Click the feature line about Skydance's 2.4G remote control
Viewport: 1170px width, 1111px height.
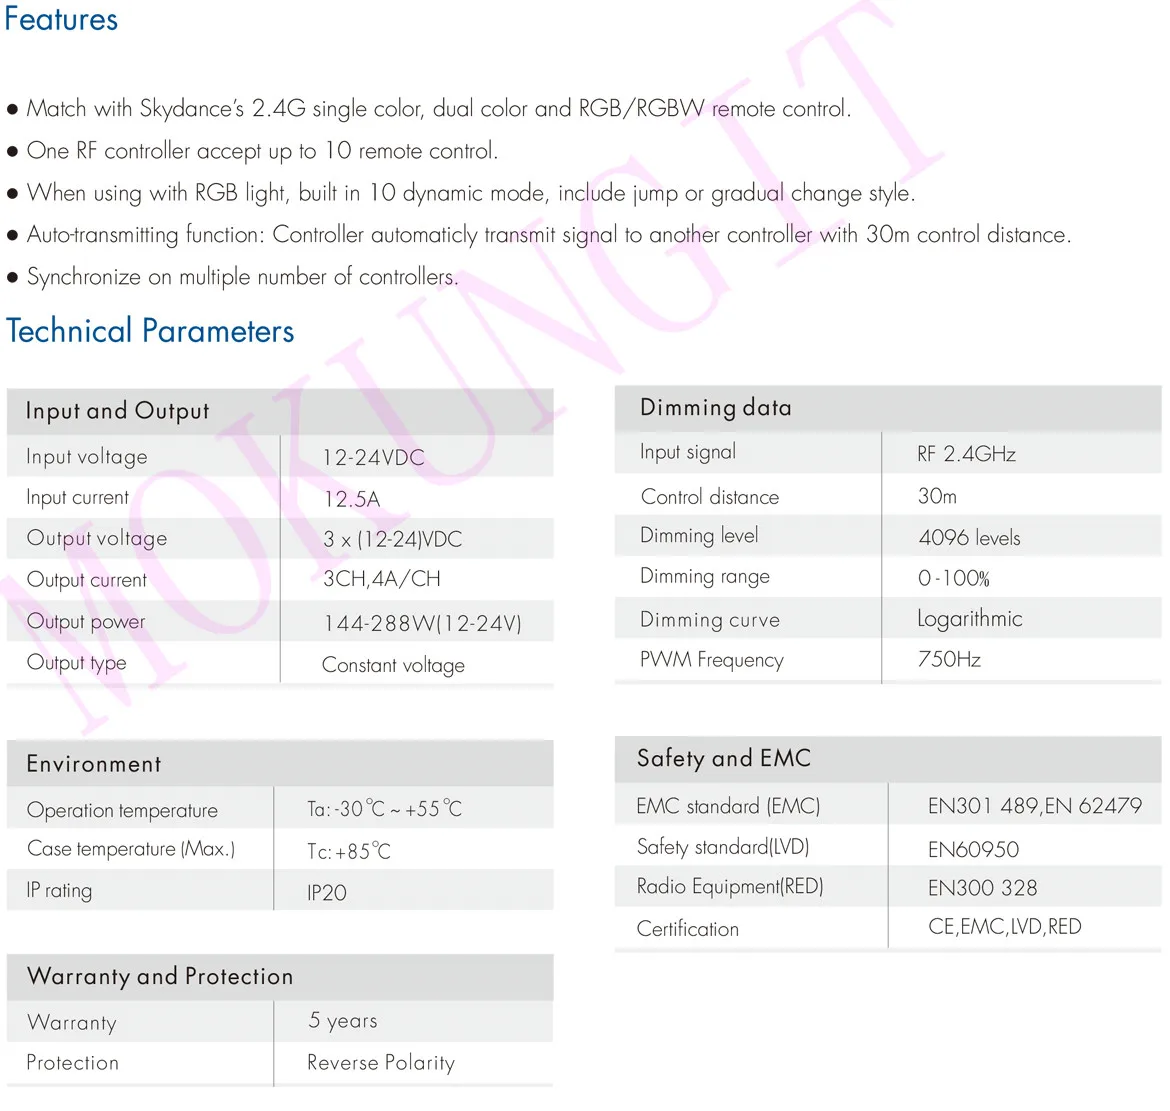[429, 109]
